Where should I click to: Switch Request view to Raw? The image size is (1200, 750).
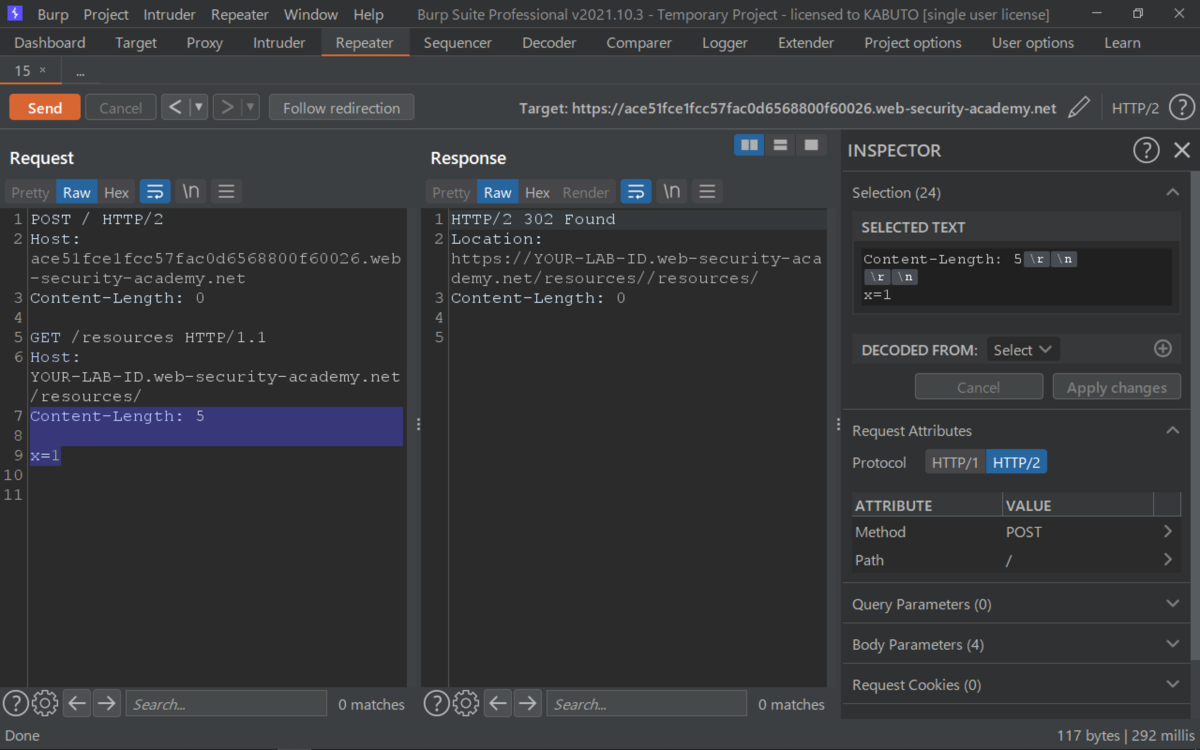(77, 193)
